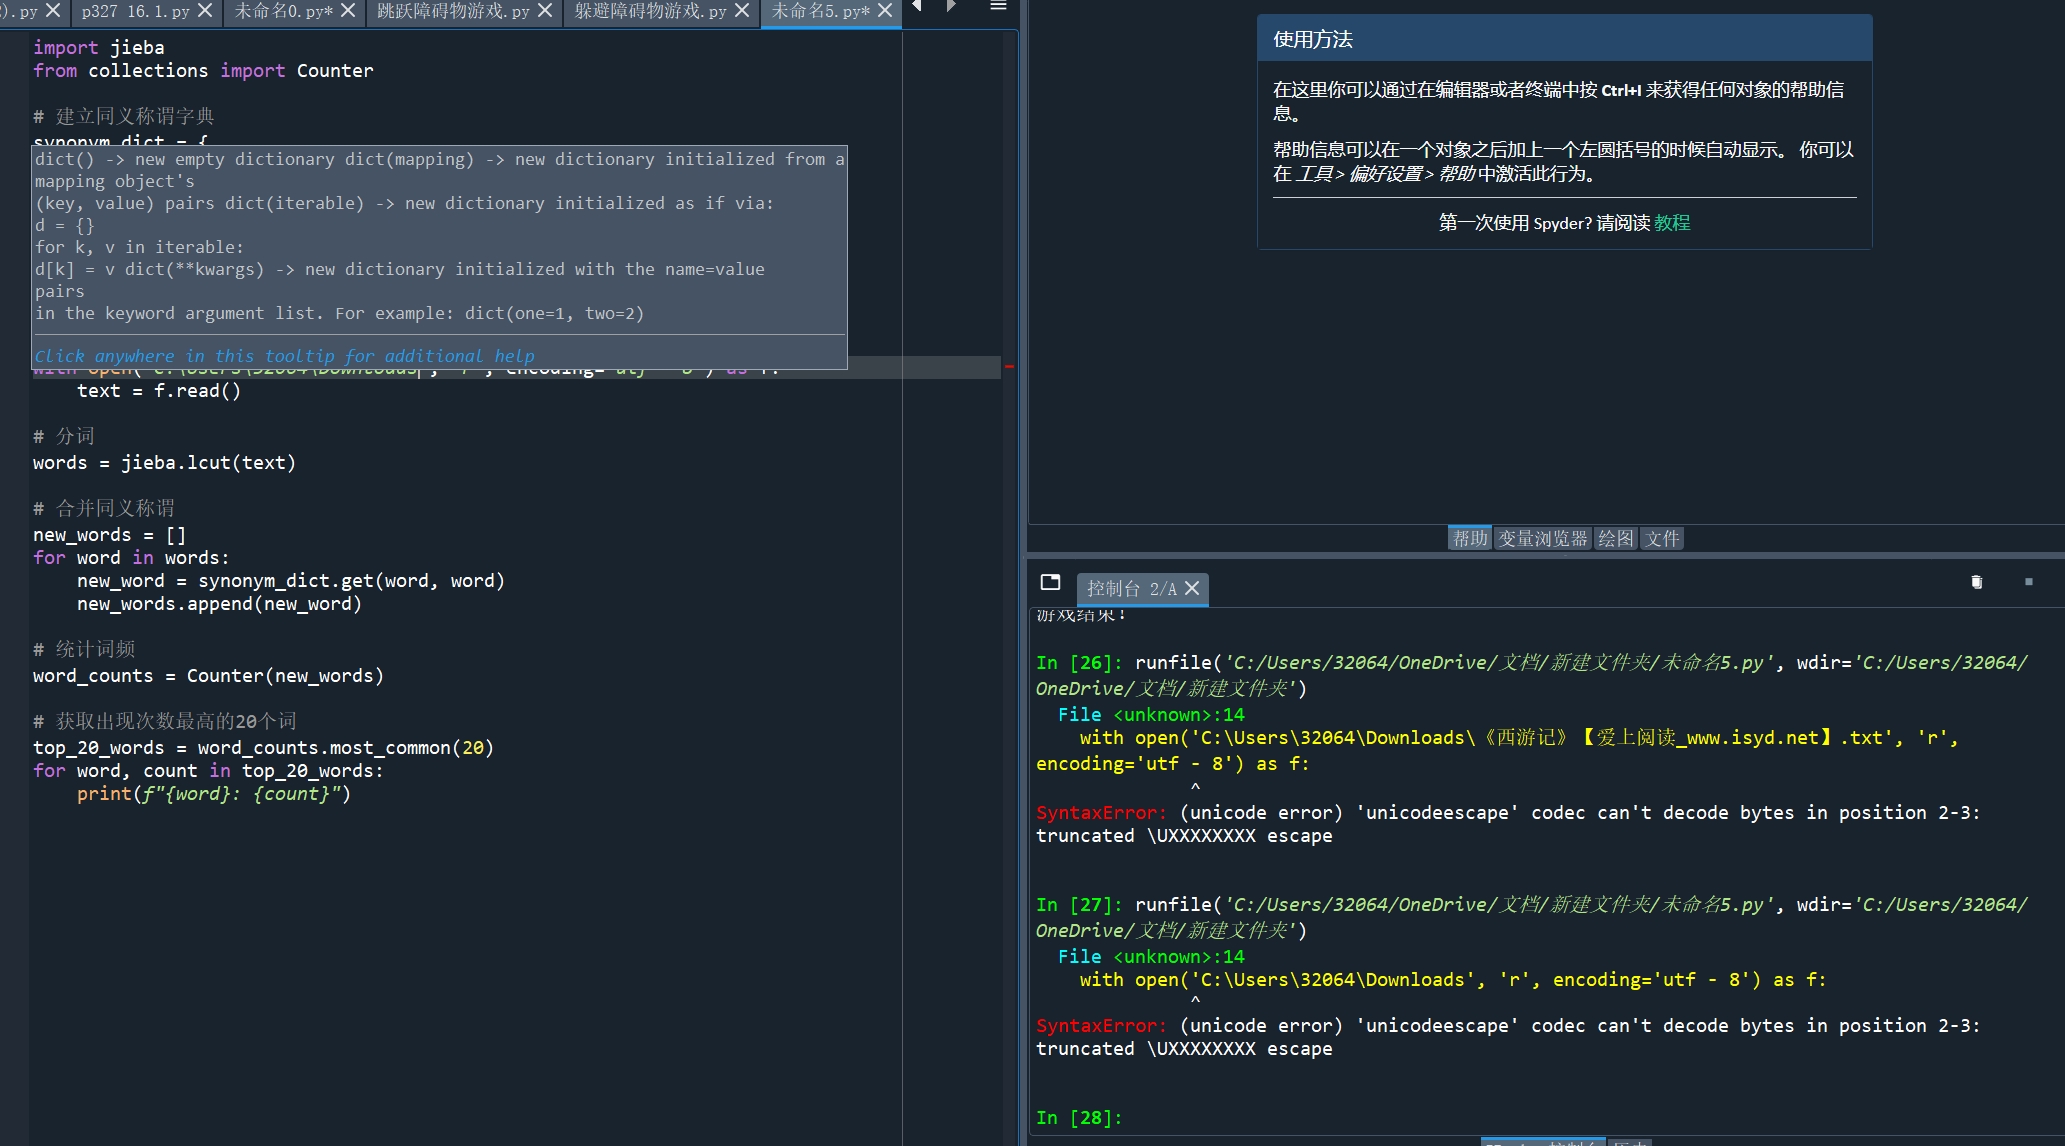Viewport: 2065px width, 1146px height.
Task: Select the 帮助 help pane tab
Action: (1470, 539)
